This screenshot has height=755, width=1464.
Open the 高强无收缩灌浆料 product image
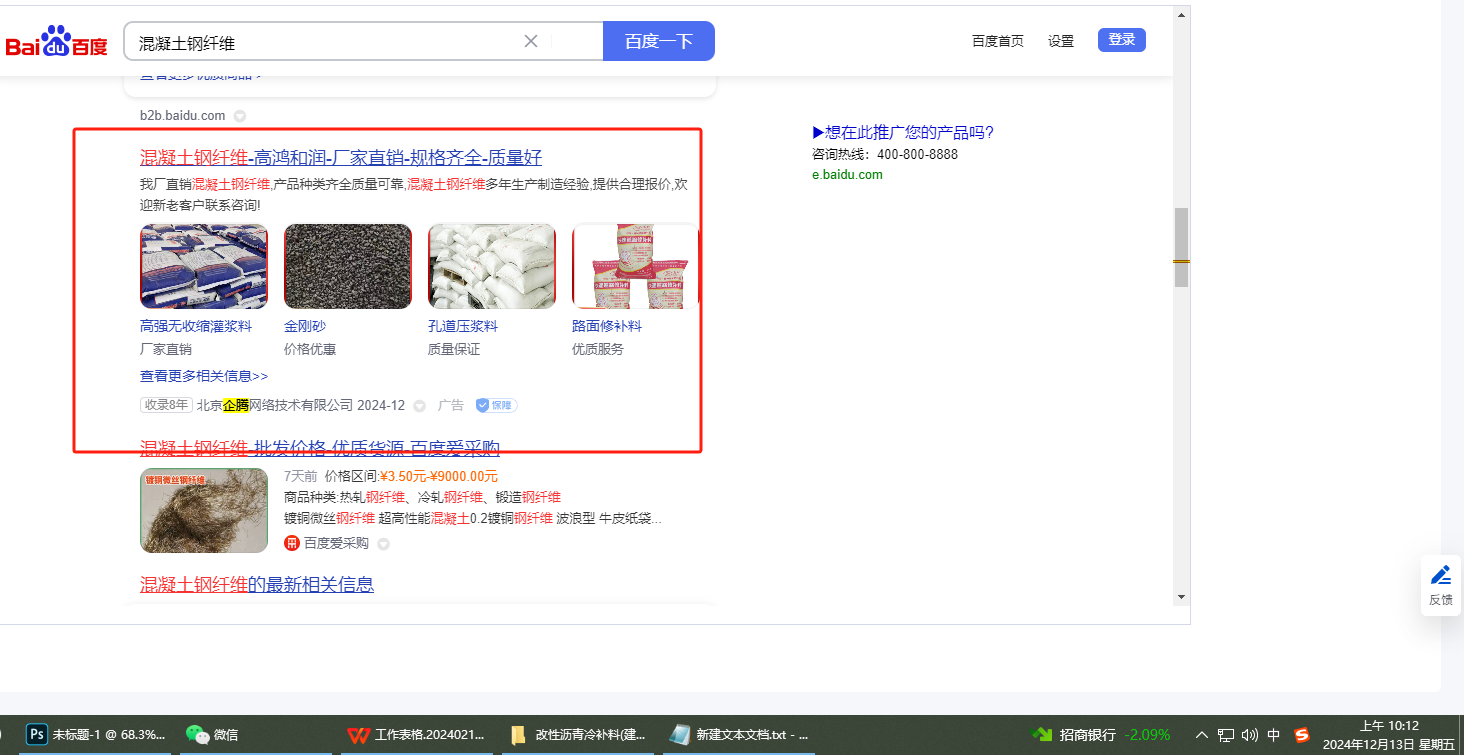(x=204, y=266)
